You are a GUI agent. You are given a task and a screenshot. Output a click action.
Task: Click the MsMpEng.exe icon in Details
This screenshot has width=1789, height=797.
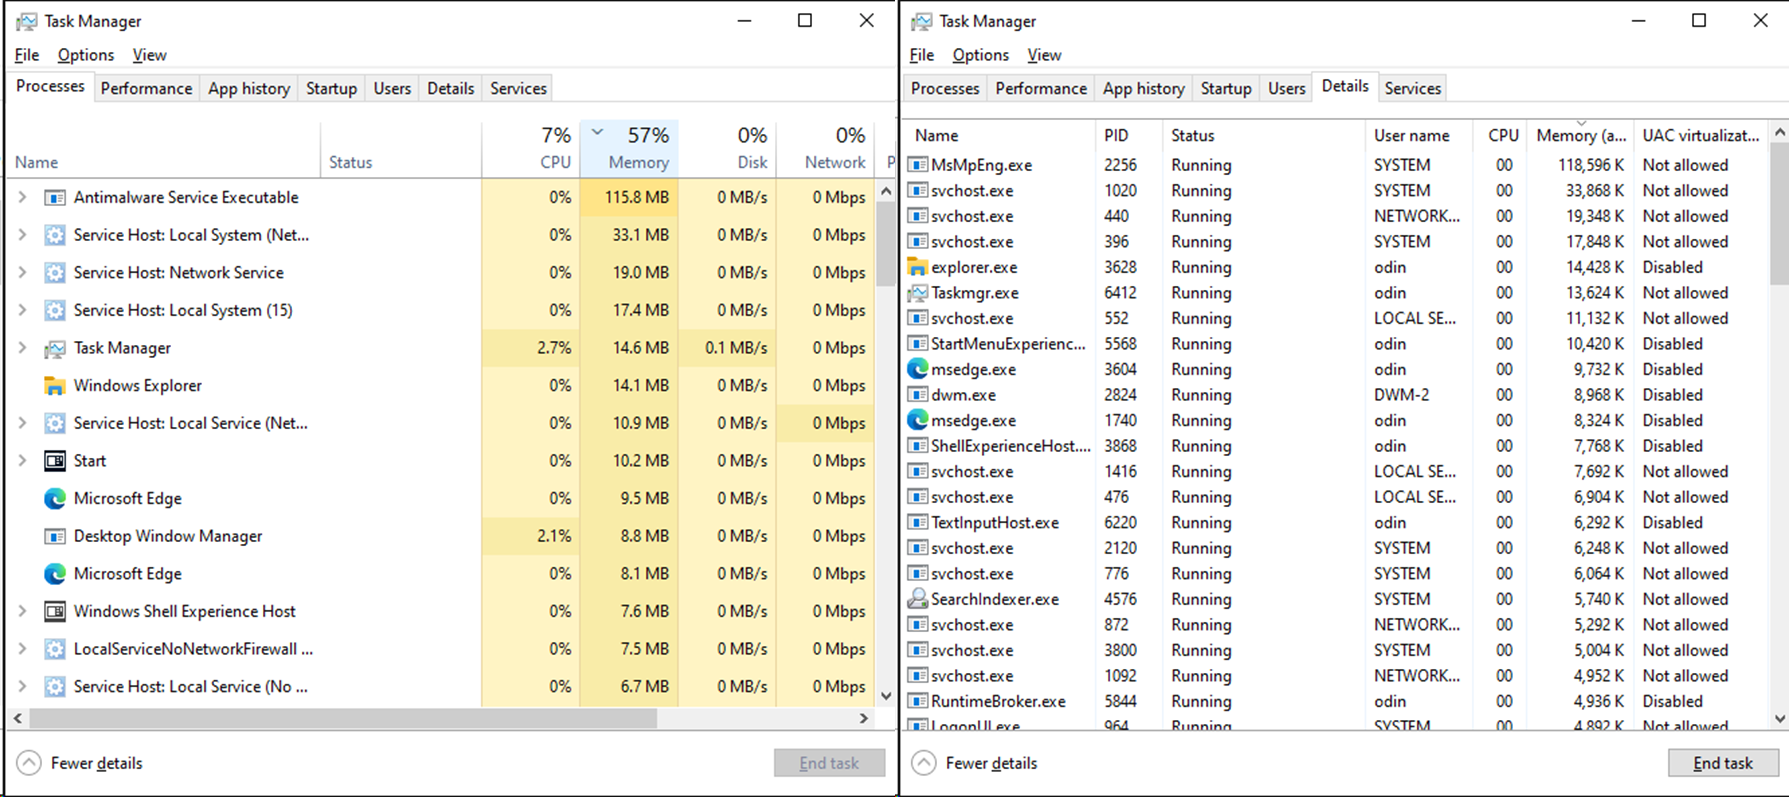coord(917,165)
